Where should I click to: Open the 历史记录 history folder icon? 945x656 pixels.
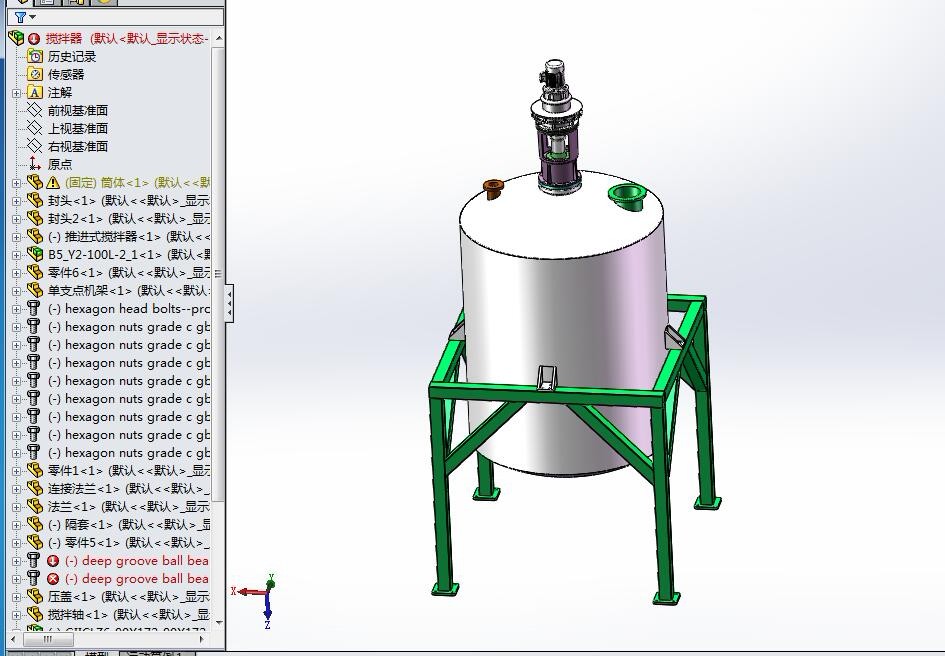tap(35, 57)
